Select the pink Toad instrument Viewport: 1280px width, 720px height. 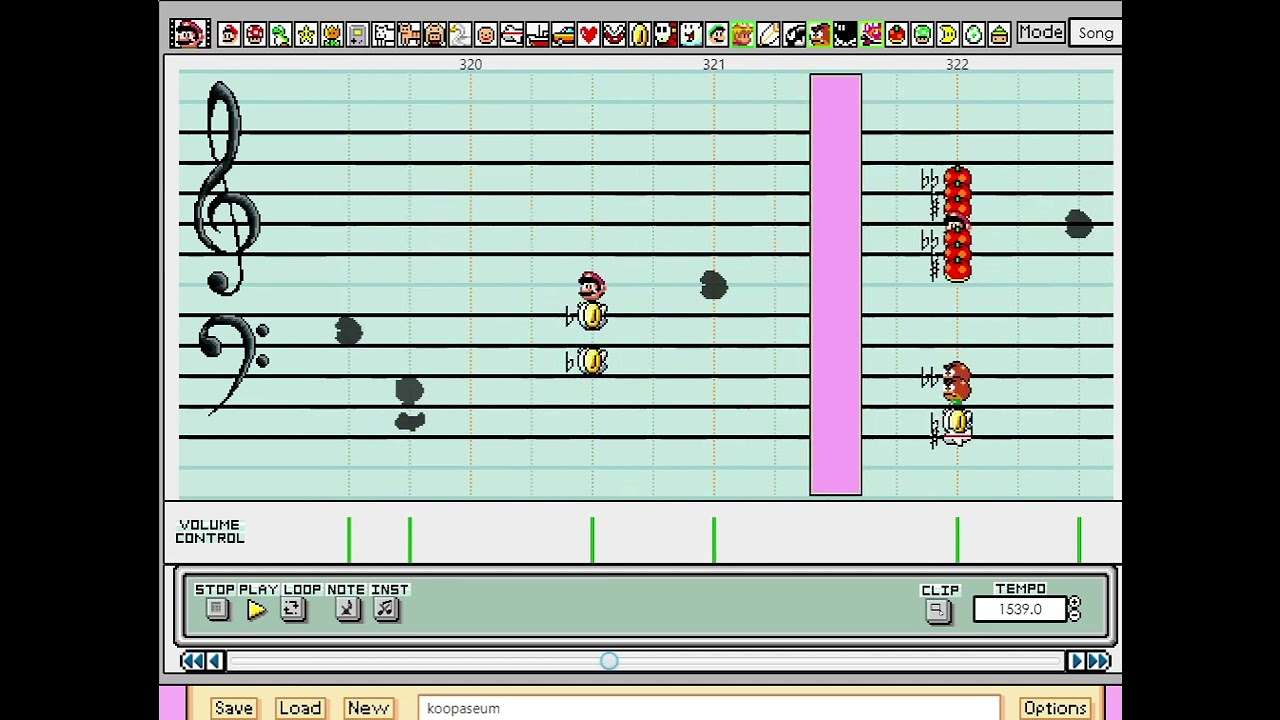tap(870, 35)
